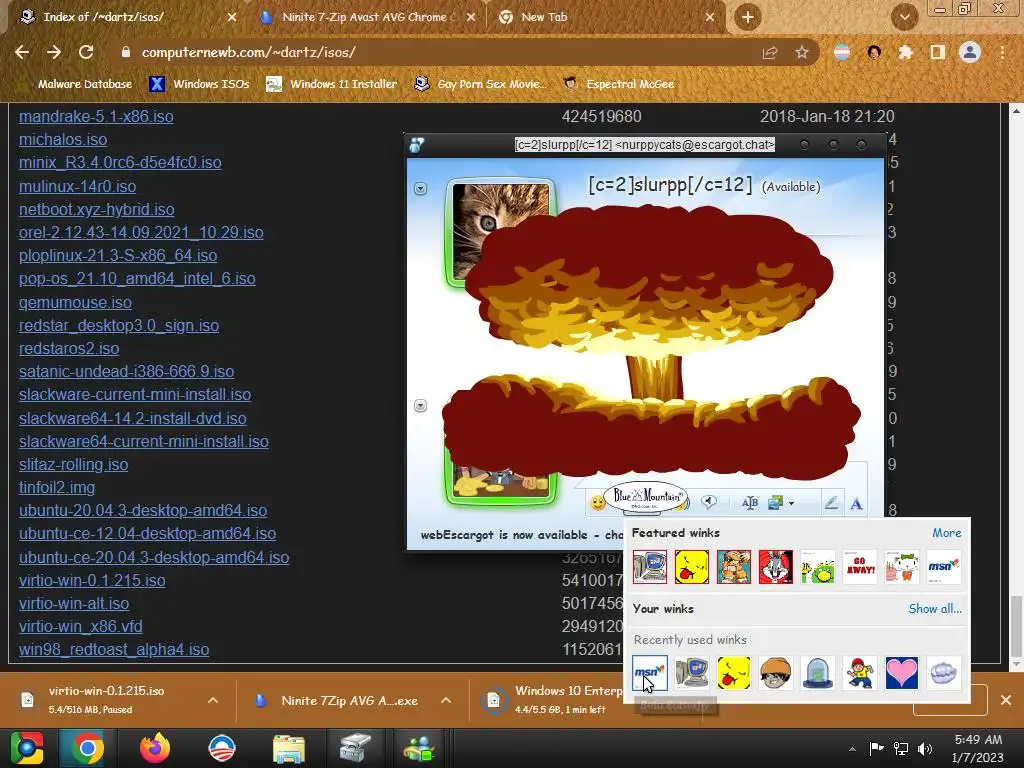Screen dimensions: 1024x768
Task: Switch to text typing mode (A icon)
Action: click(856, 503)
